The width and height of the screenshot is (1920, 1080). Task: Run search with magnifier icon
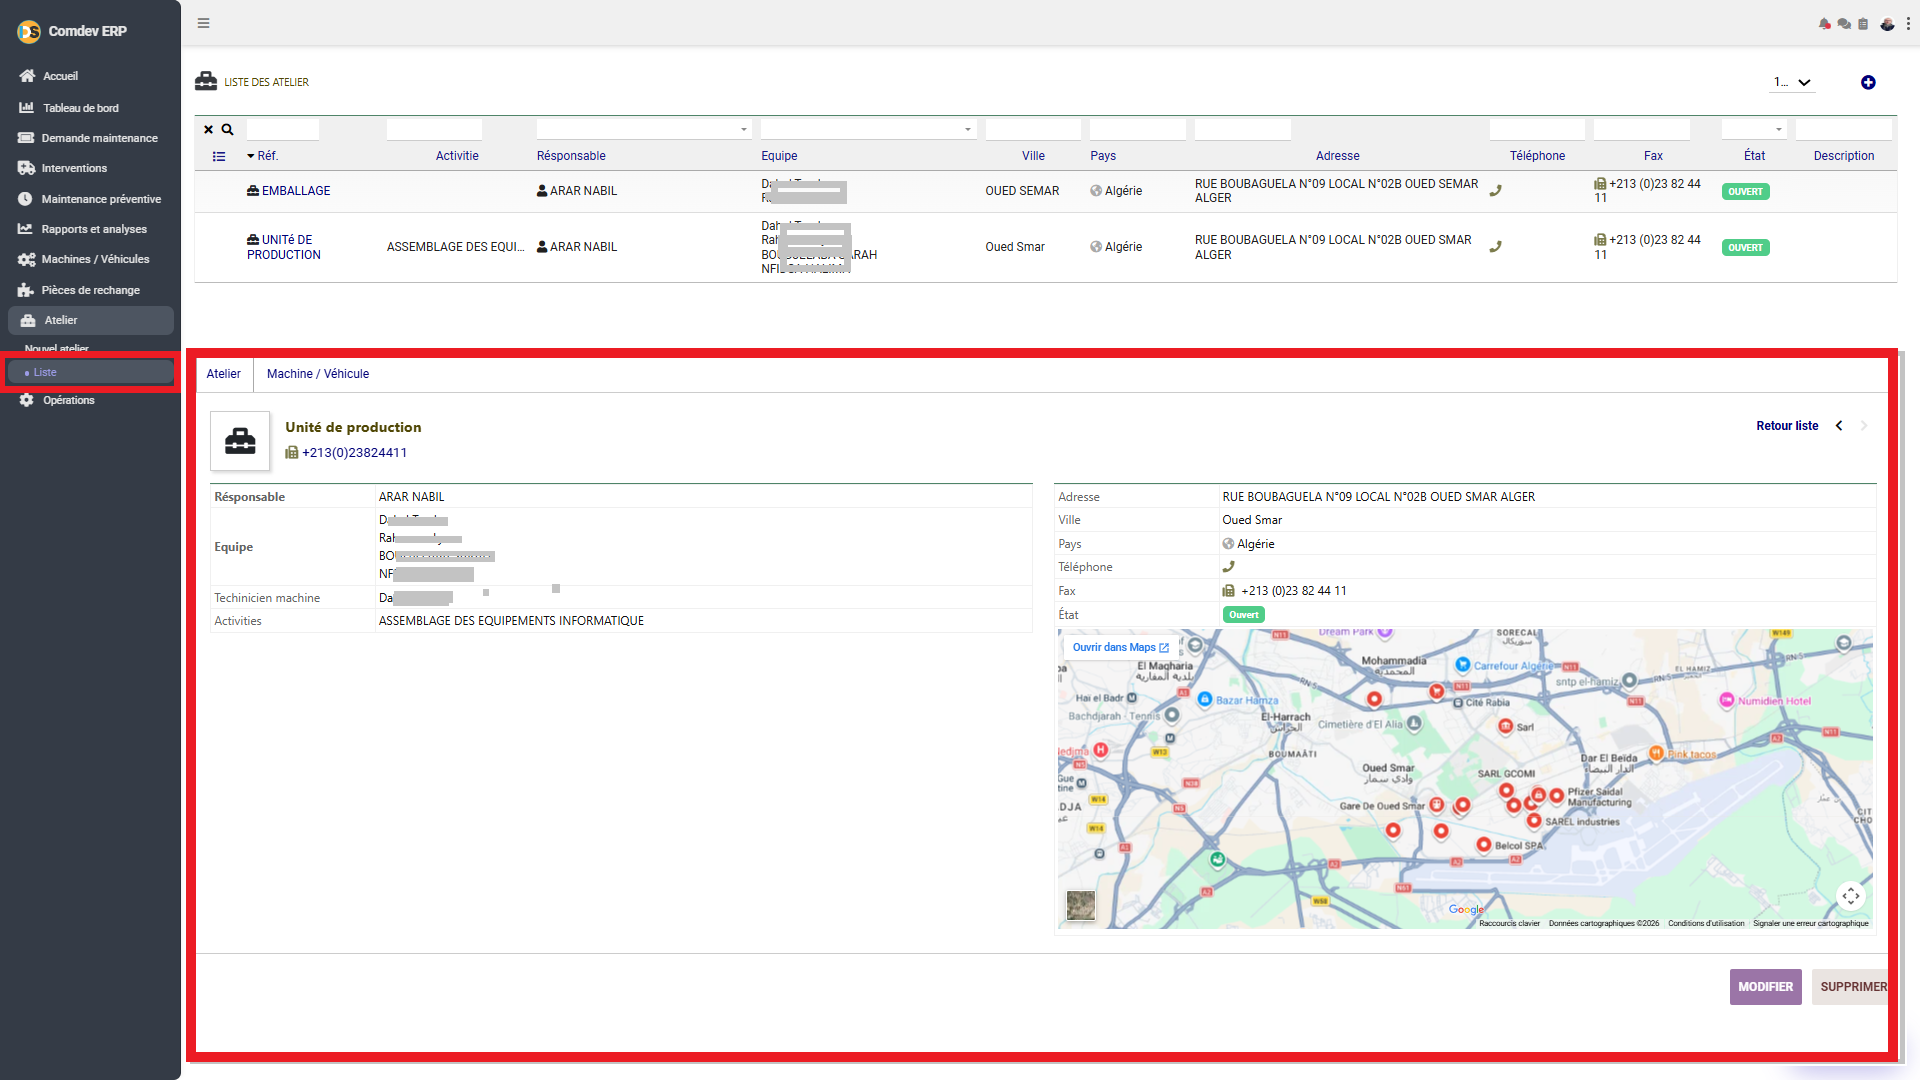pyautogui.click(x=228, y=130)
